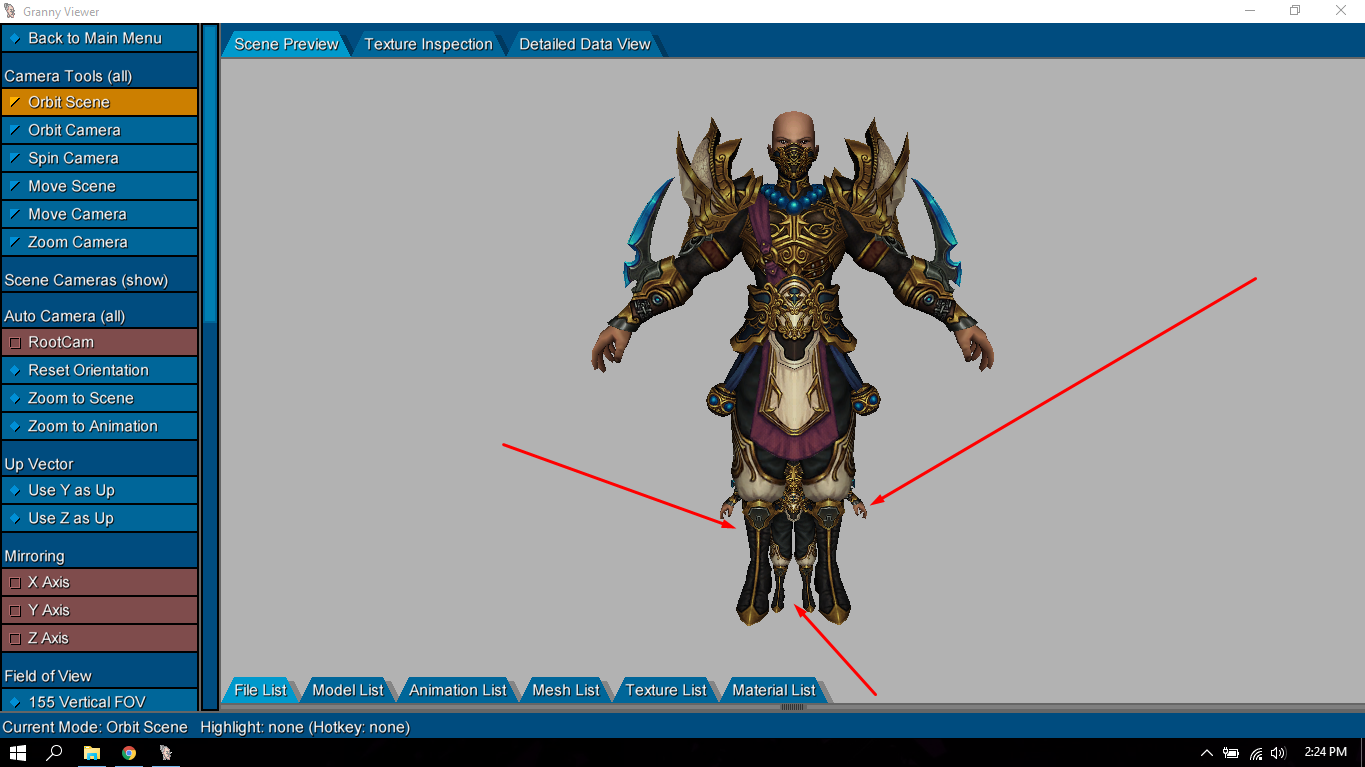Open the File List tab

260,690
